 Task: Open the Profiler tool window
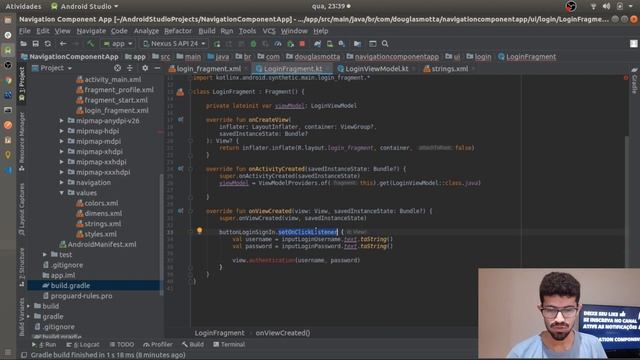(158, 345)
